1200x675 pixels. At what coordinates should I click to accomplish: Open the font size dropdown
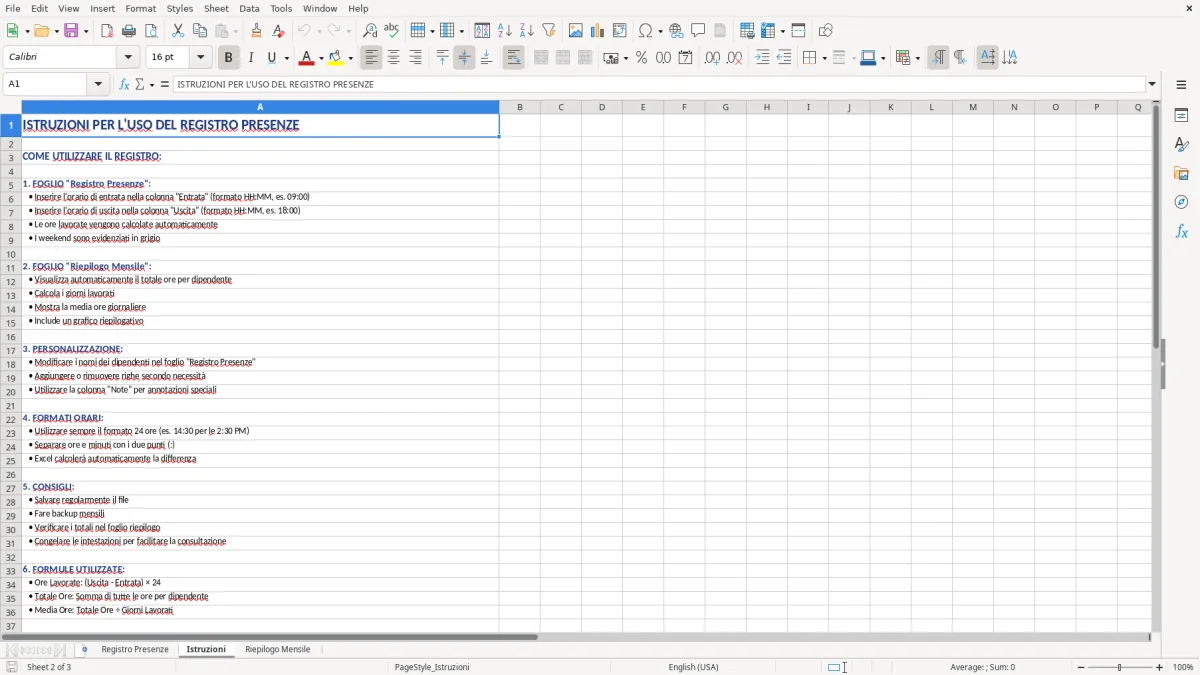click(199, 57)
